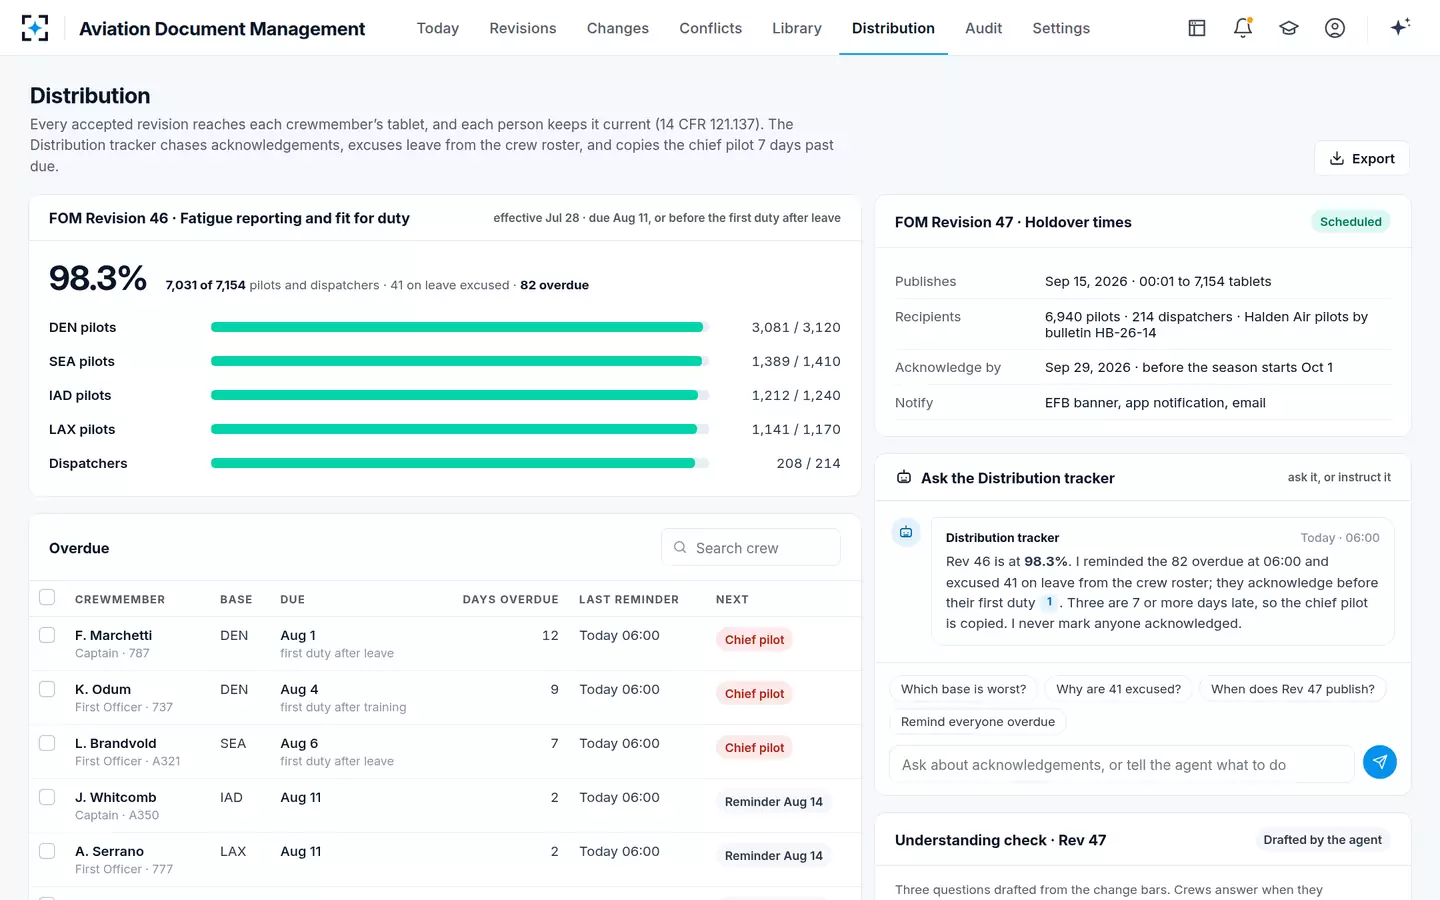The width and height of the screenshot is (1440, 900).
Task: Open the notifications bell
Action: point(1243,28)
